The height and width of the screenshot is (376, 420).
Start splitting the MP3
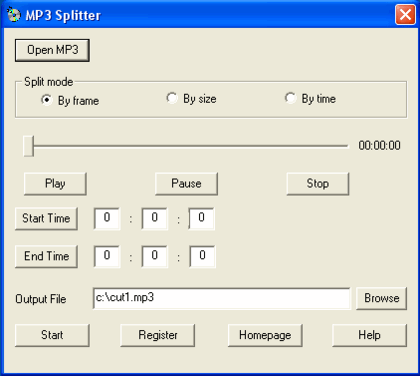click(52, 335)
